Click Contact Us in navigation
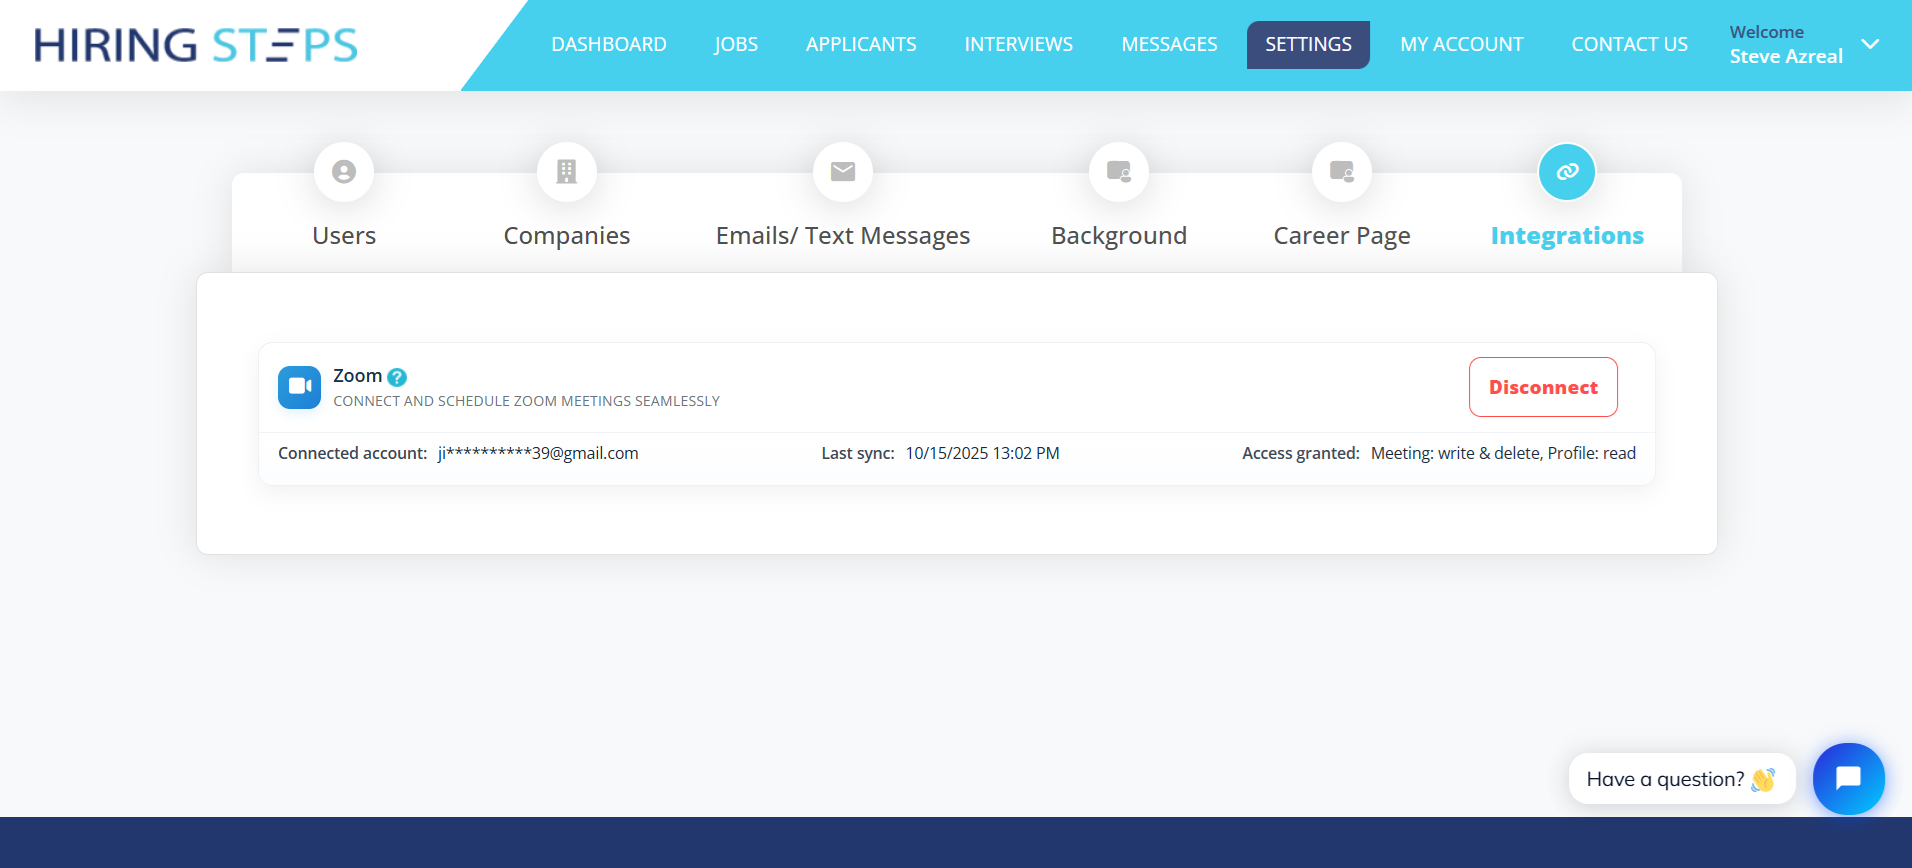Screen dimensions: 1912x868 pos(1629,45)
